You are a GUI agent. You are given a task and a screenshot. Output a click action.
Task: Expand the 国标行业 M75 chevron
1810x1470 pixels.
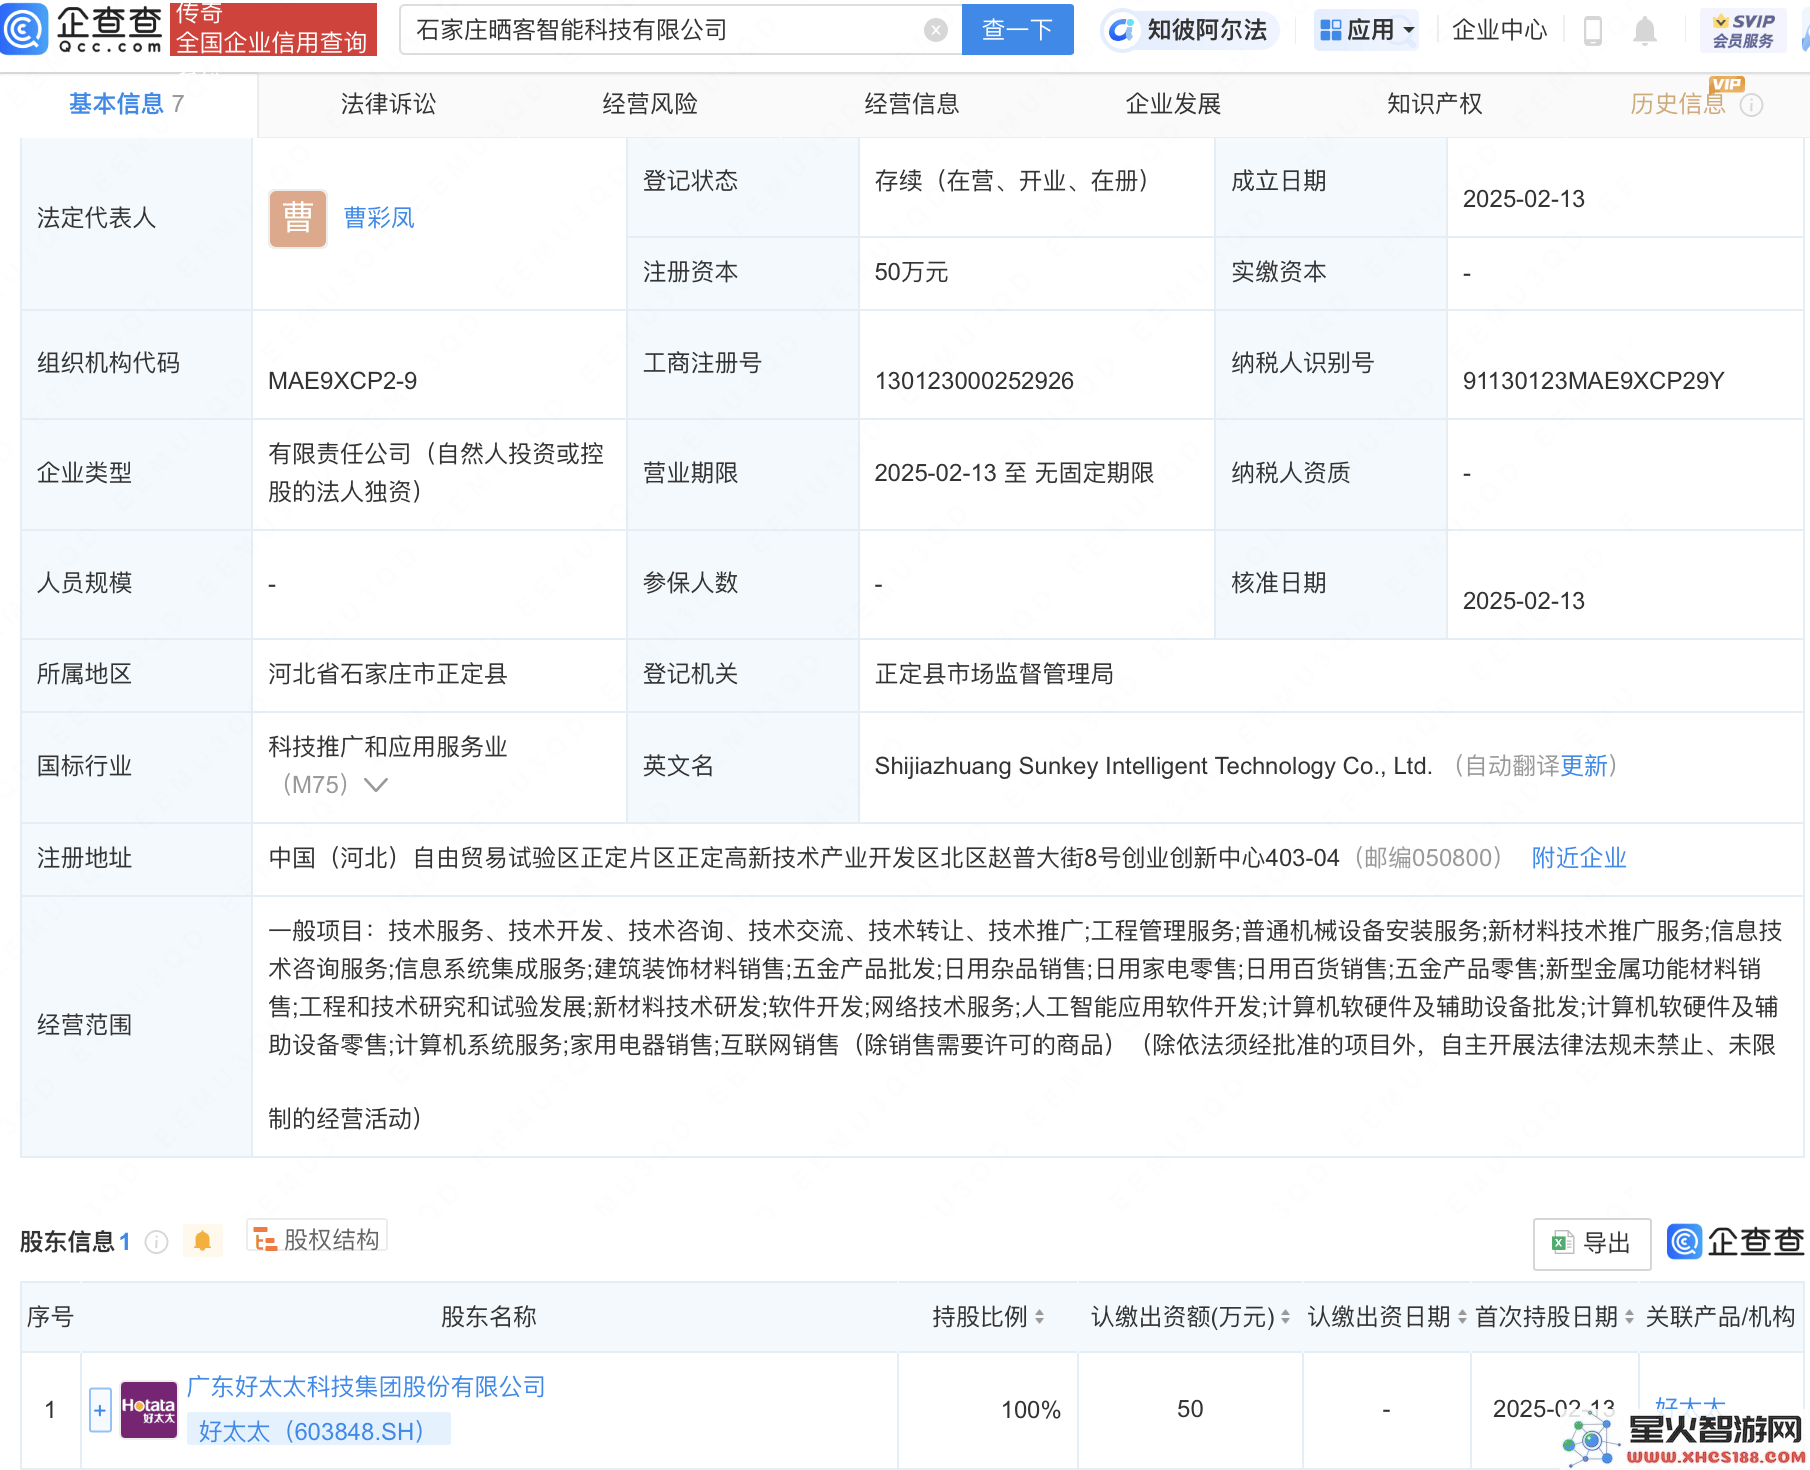376,785
